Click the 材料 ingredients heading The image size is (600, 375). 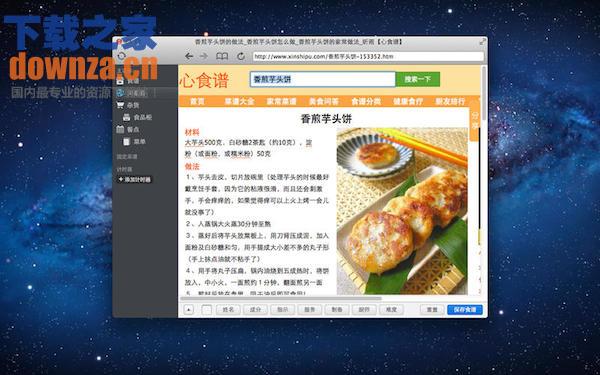coord(192,132)
